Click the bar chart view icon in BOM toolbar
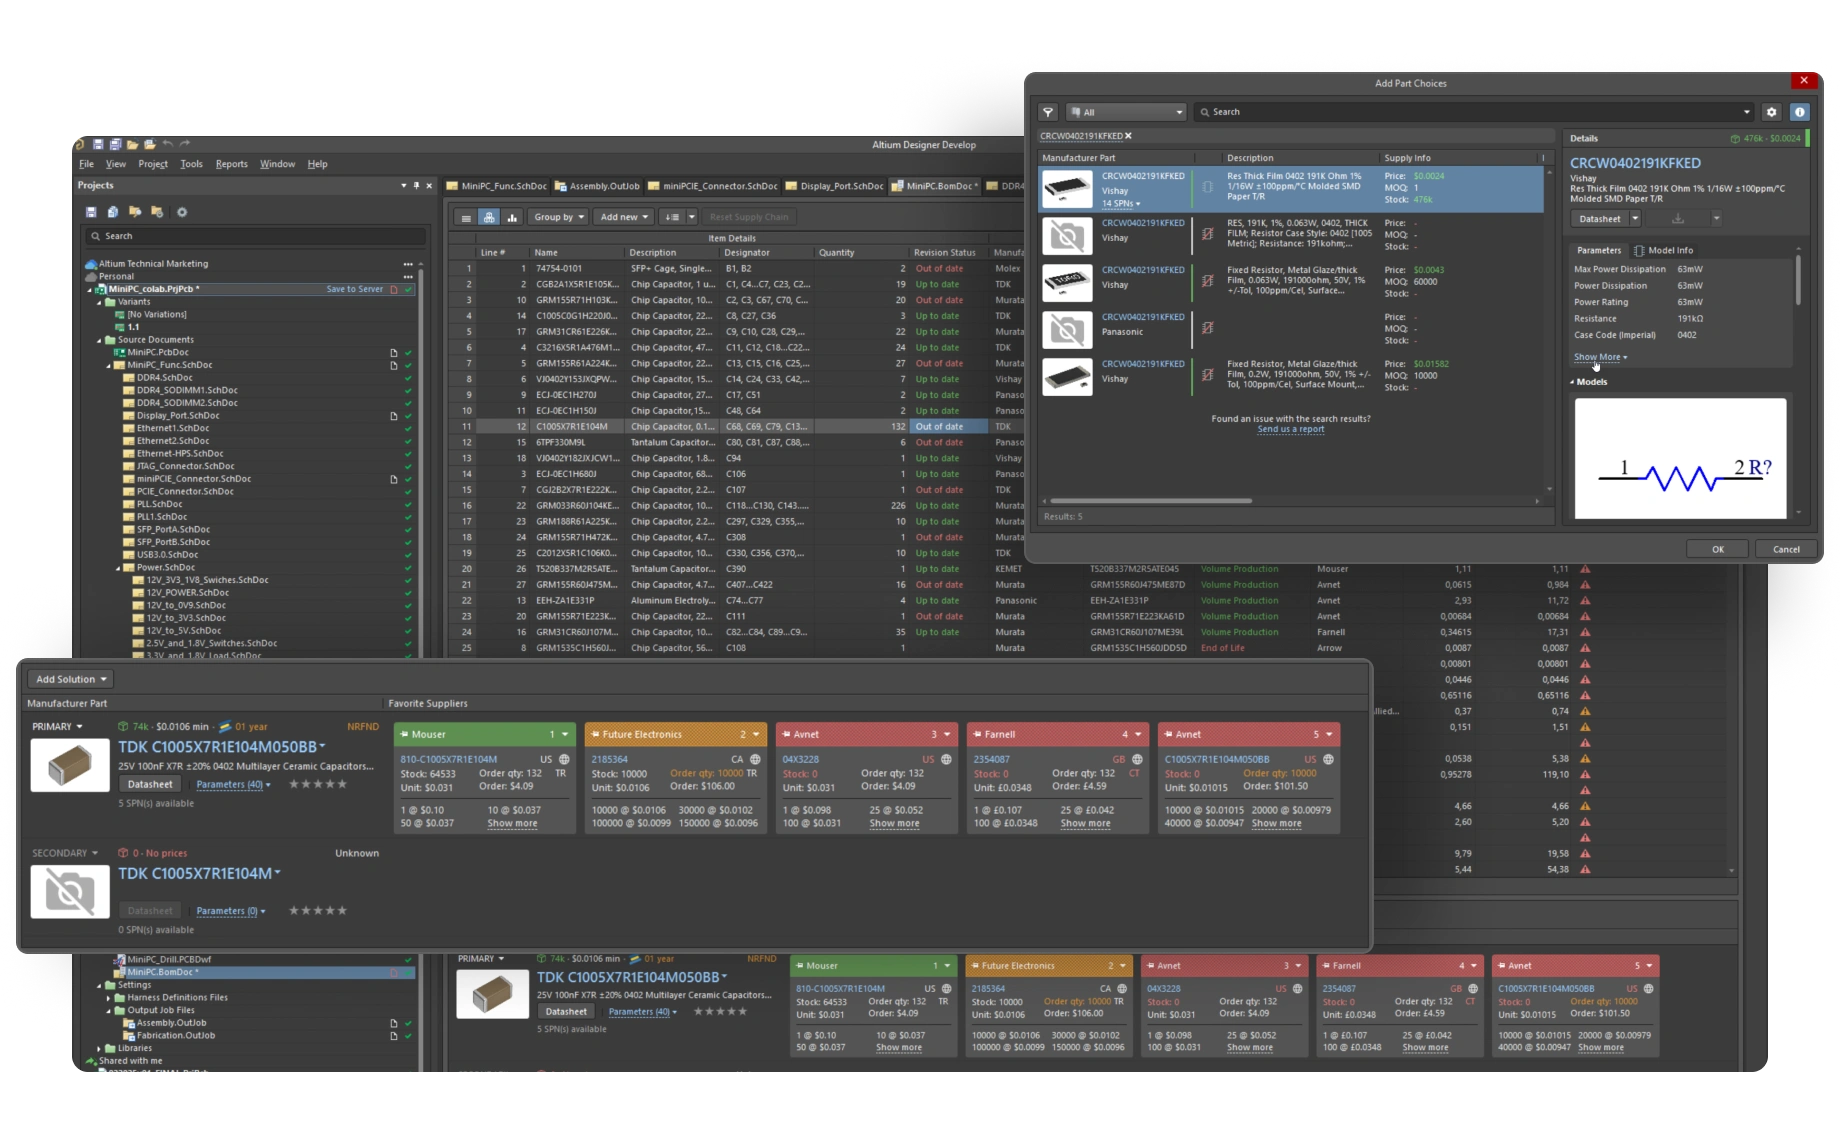The image size is (1840, 1136). pyautogui.click(x=512, y=217)
